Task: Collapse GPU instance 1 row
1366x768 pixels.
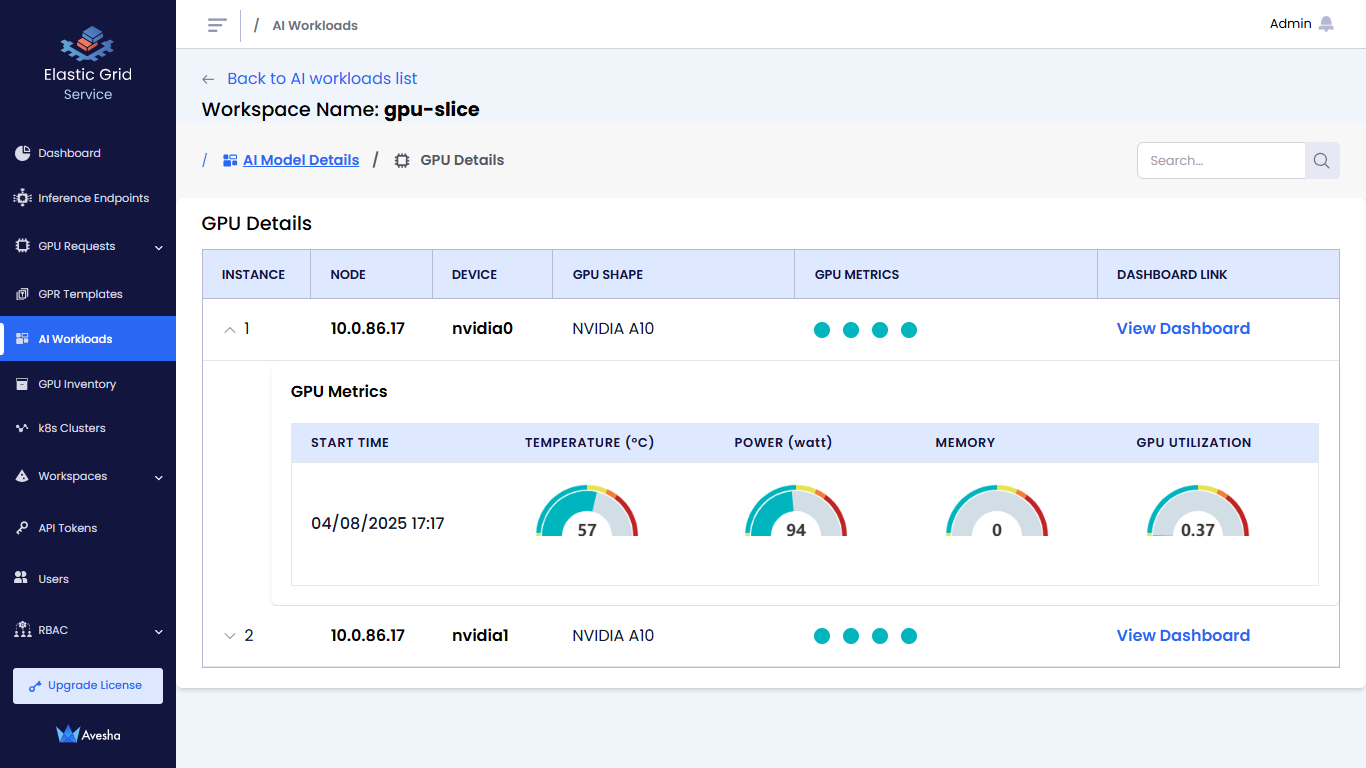Action: click(x=230, y=329)
